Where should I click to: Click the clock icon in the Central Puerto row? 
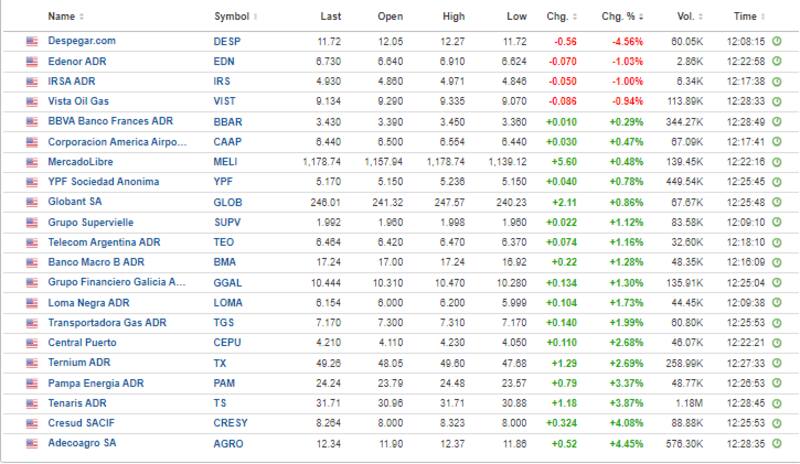pos(776,343)
